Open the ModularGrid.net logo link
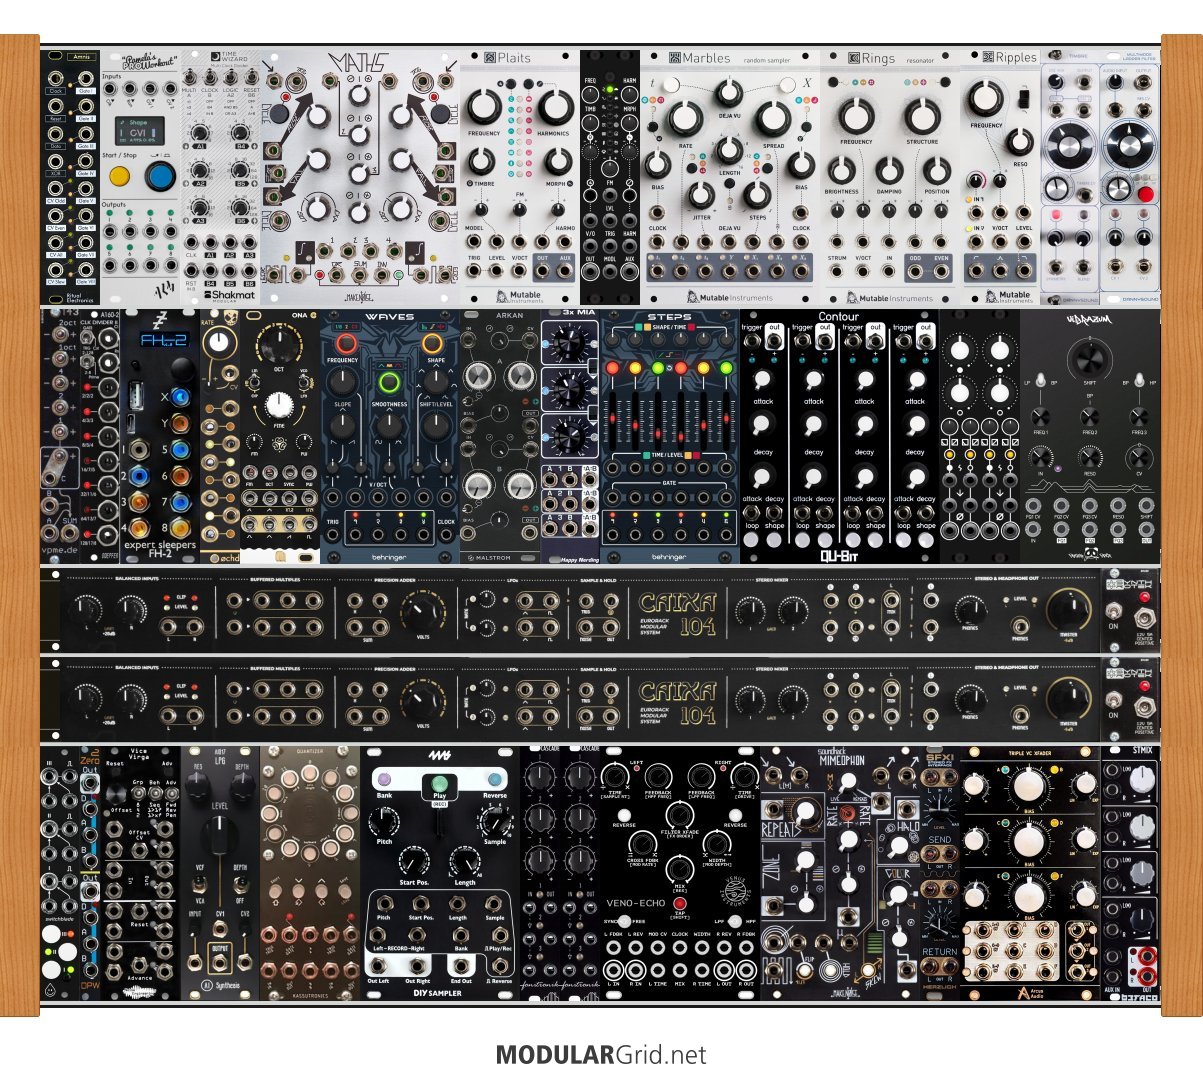Viewport: 1203px width, 1076px height. coord(601,1055)
